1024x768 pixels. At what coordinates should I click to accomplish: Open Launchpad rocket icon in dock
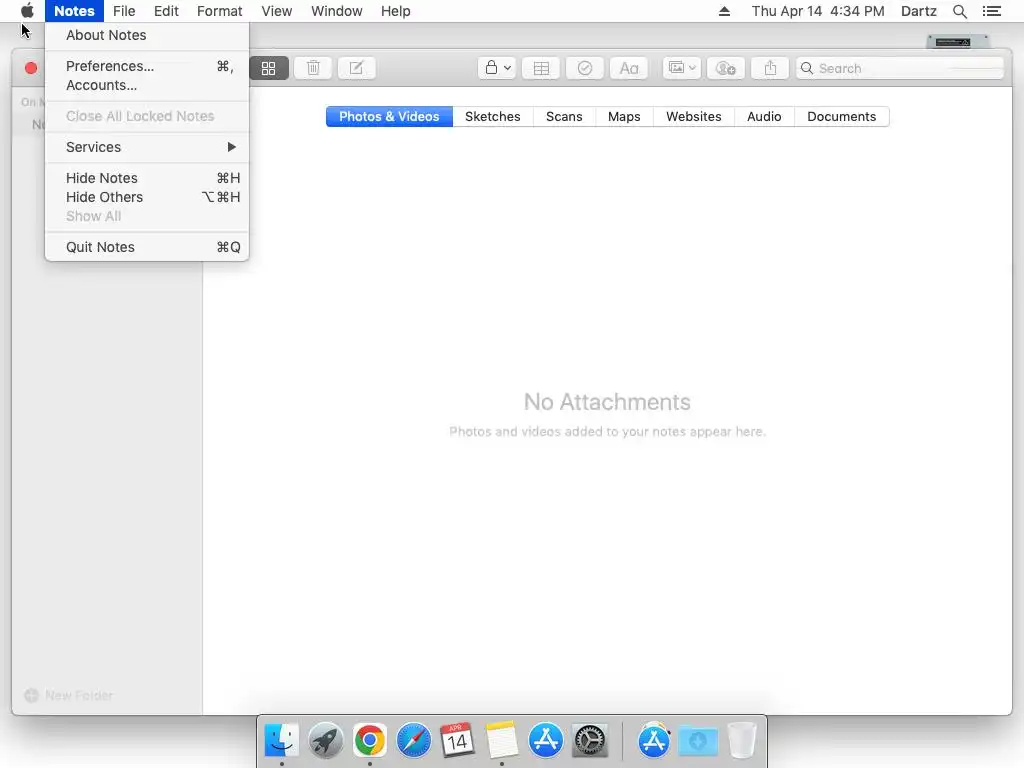coord(325,741)
